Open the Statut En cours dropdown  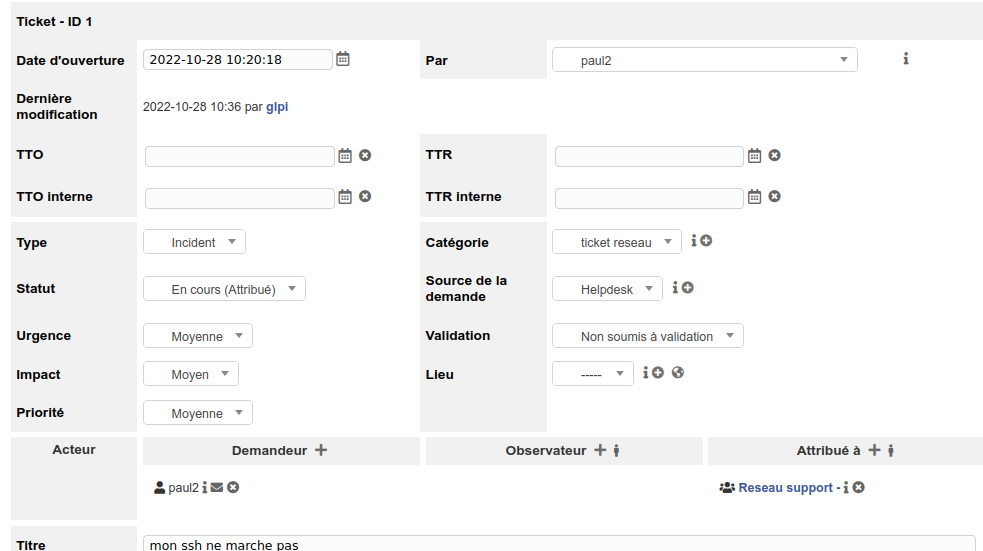224,289
